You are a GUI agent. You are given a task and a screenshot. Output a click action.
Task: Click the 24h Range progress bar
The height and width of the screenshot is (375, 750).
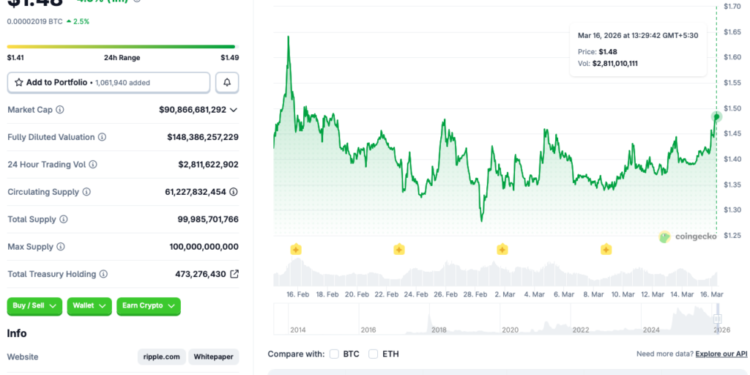click(123, 46)
